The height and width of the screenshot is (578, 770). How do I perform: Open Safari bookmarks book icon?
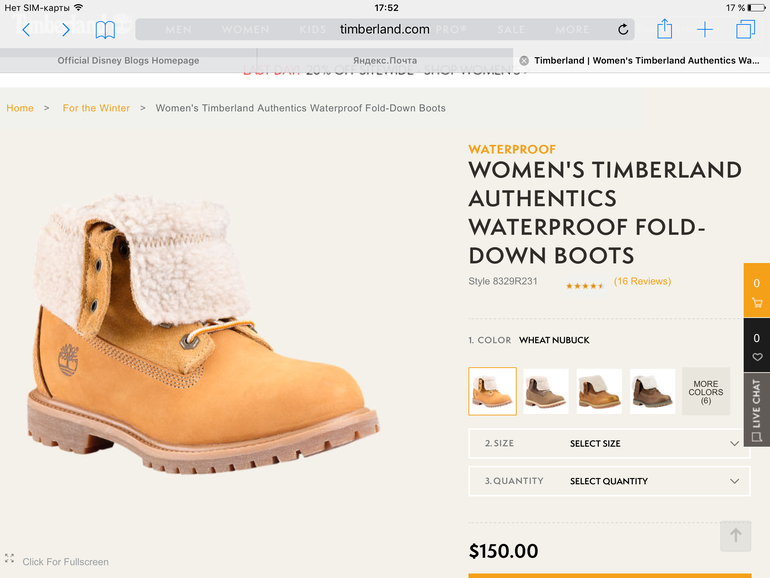pyautogui.click(x=105, y=30)
